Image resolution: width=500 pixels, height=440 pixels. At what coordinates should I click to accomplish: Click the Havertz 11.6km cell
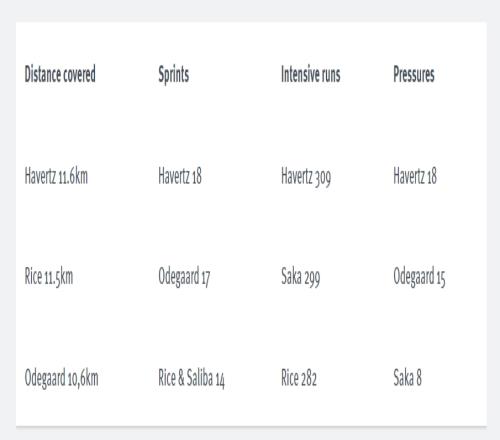(56, 176)
